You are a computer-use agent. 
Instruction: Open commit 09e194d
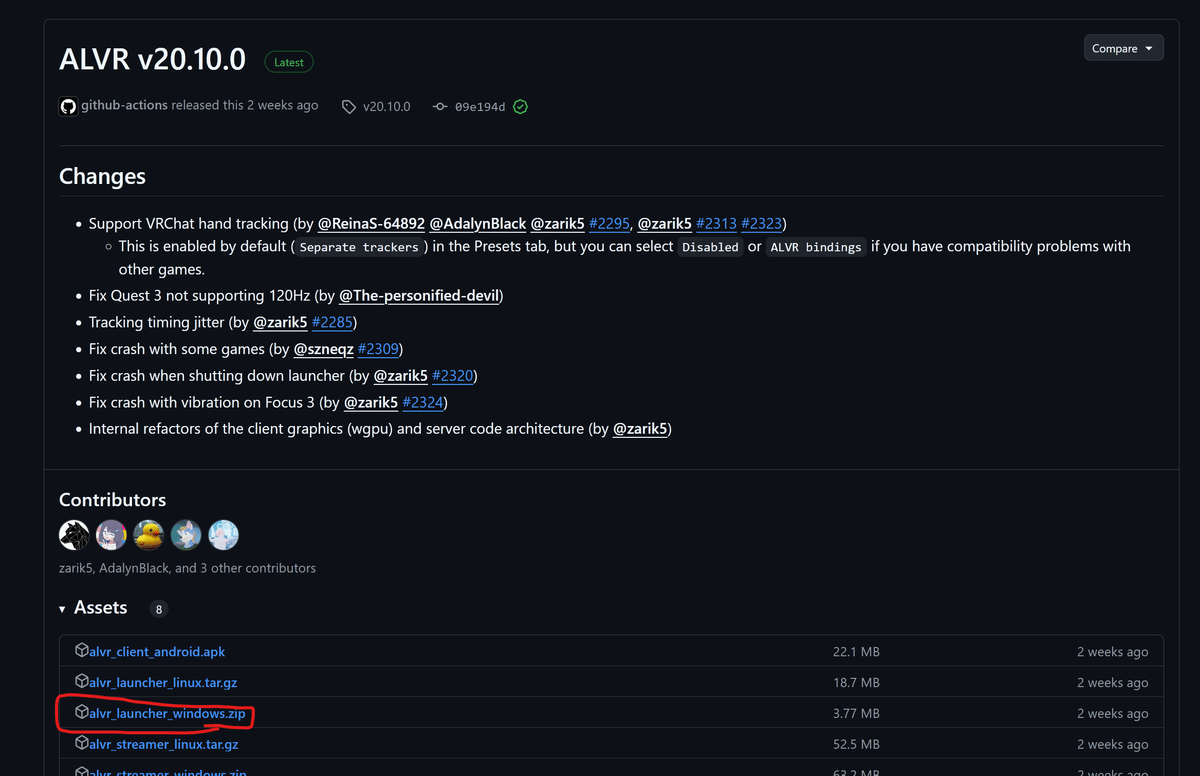tap(480, 106)
